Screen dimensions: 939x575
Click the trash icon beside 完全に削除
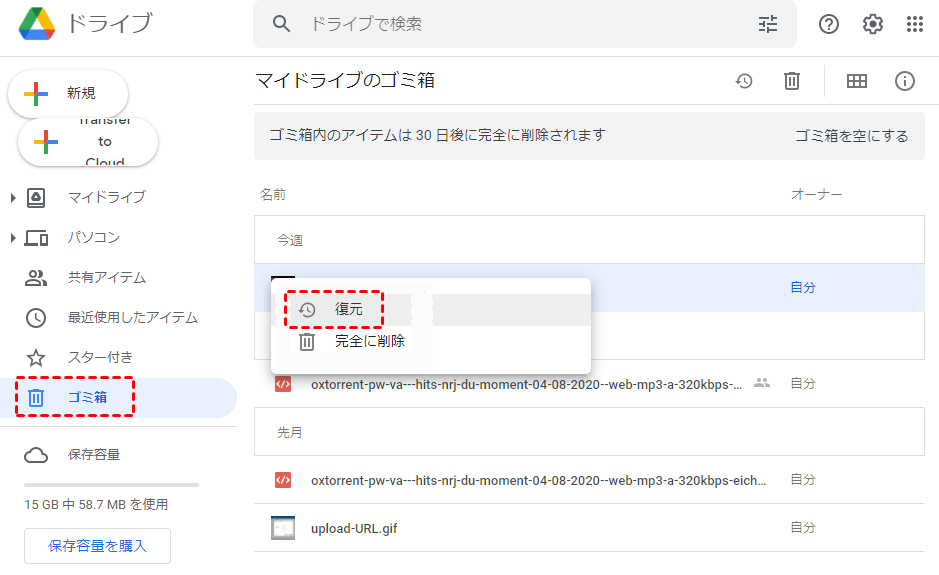(307, 341)
